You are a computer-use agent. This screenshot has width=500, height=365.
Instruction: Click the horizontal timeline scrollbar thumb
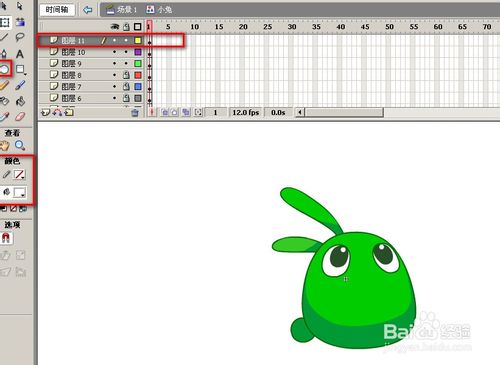(x=344, y=112)
